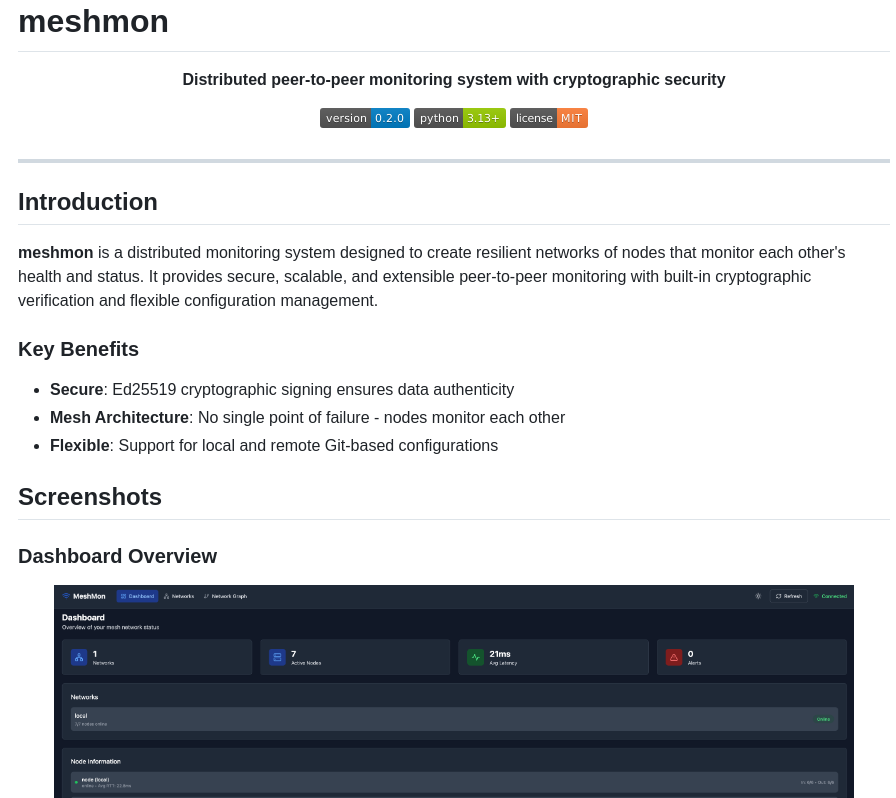Click the python 3.13+ badge

click(x=459, y=118)
